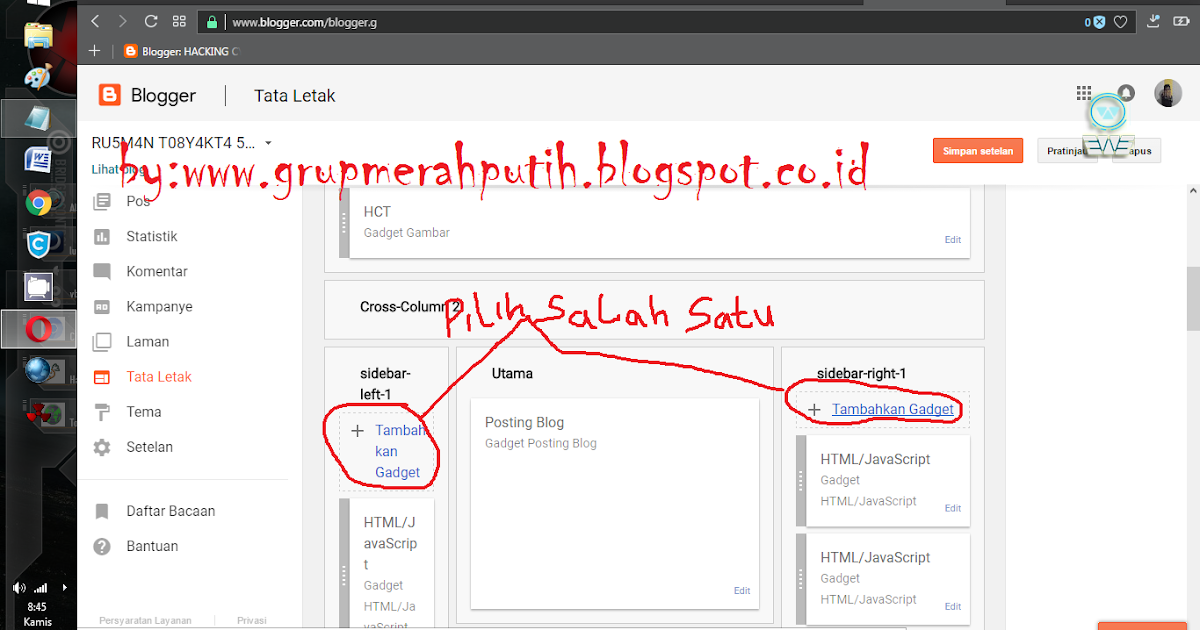Click the plus icon in sidebar-left-1
The height and width of the screenshot is (630, 1200).
click(x=357, y=430)
